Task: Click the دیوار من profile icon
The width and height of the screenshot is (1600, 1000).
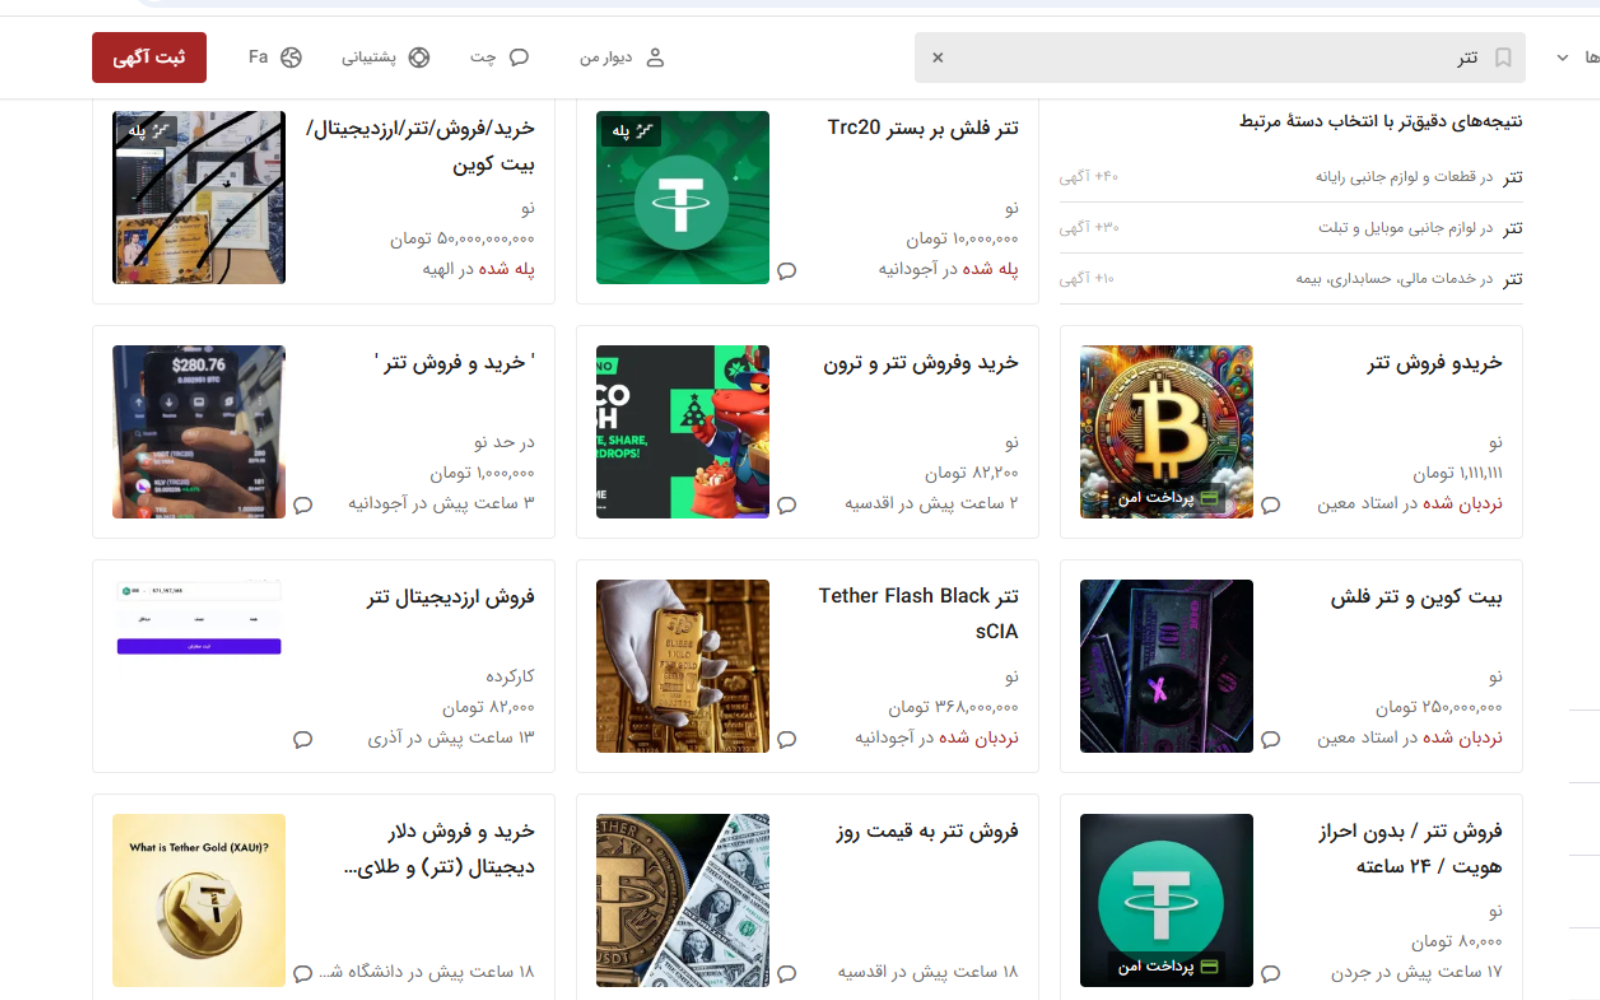Action: click(655, 57)
